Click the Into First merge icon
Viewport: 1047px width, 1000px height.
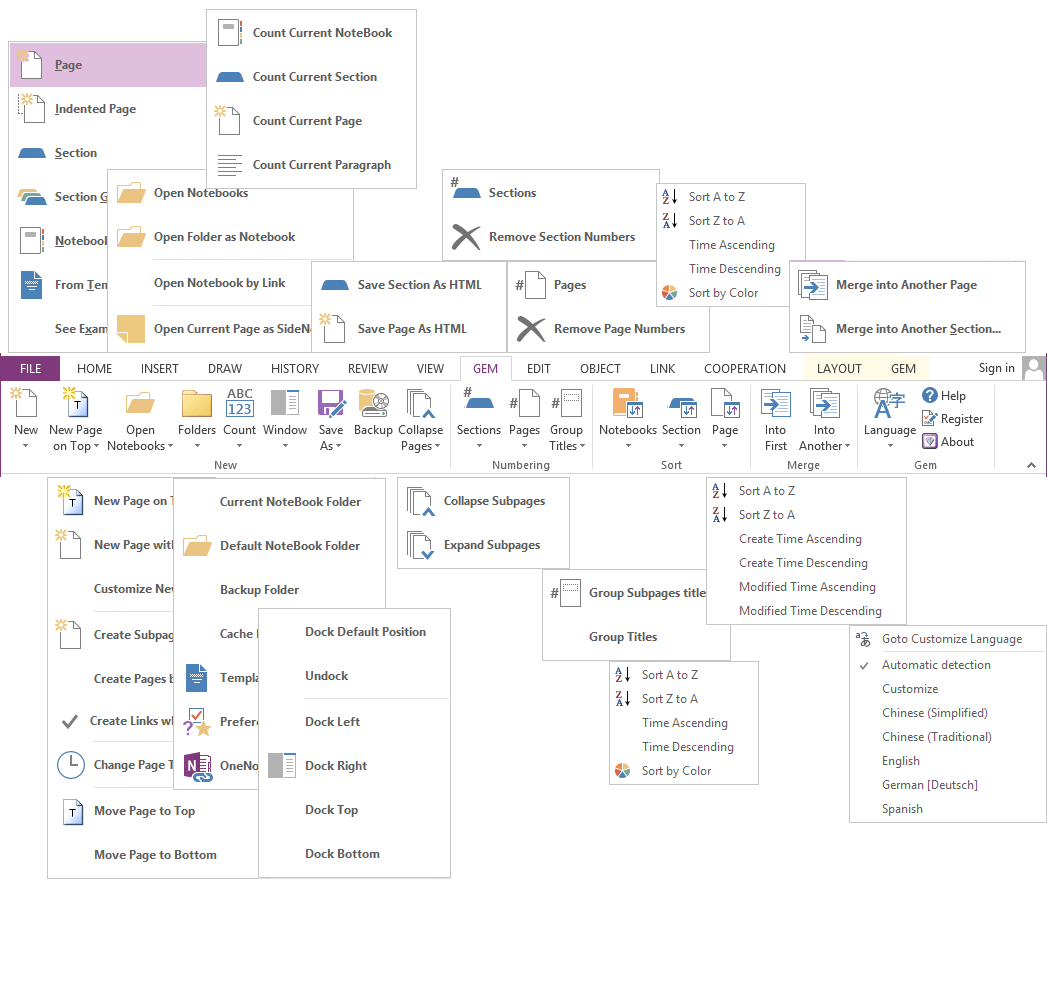click(776, 405)
